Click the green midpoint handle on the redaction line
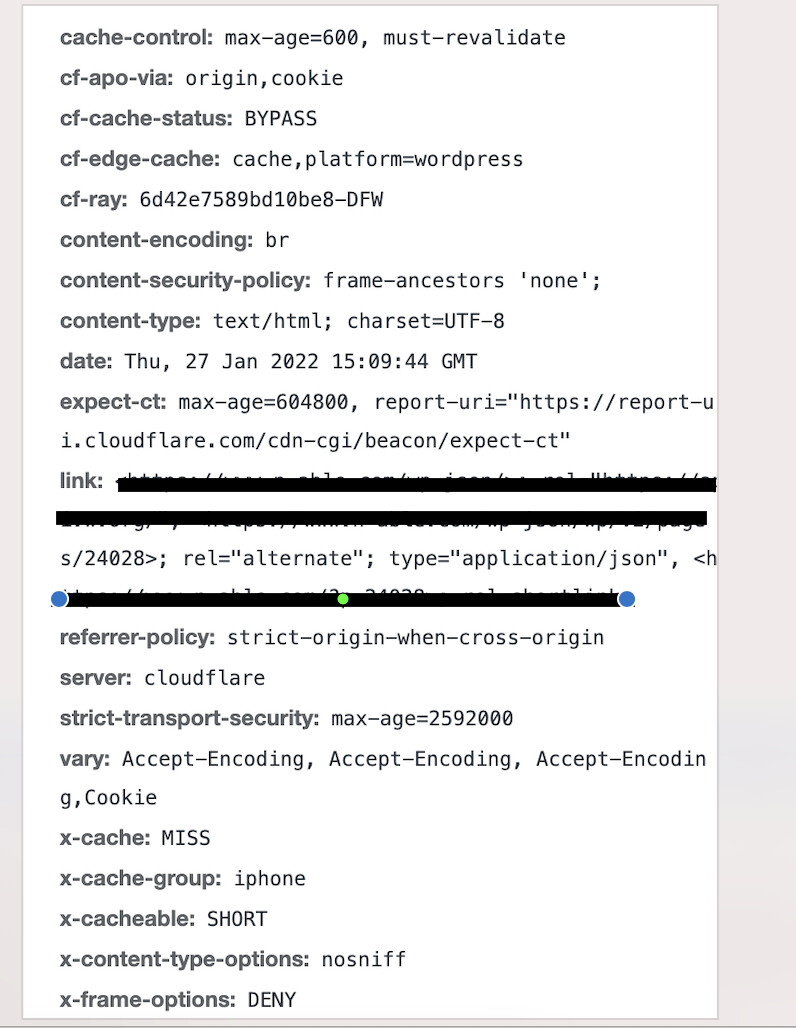796x1028 pixels. click(343, 599)
